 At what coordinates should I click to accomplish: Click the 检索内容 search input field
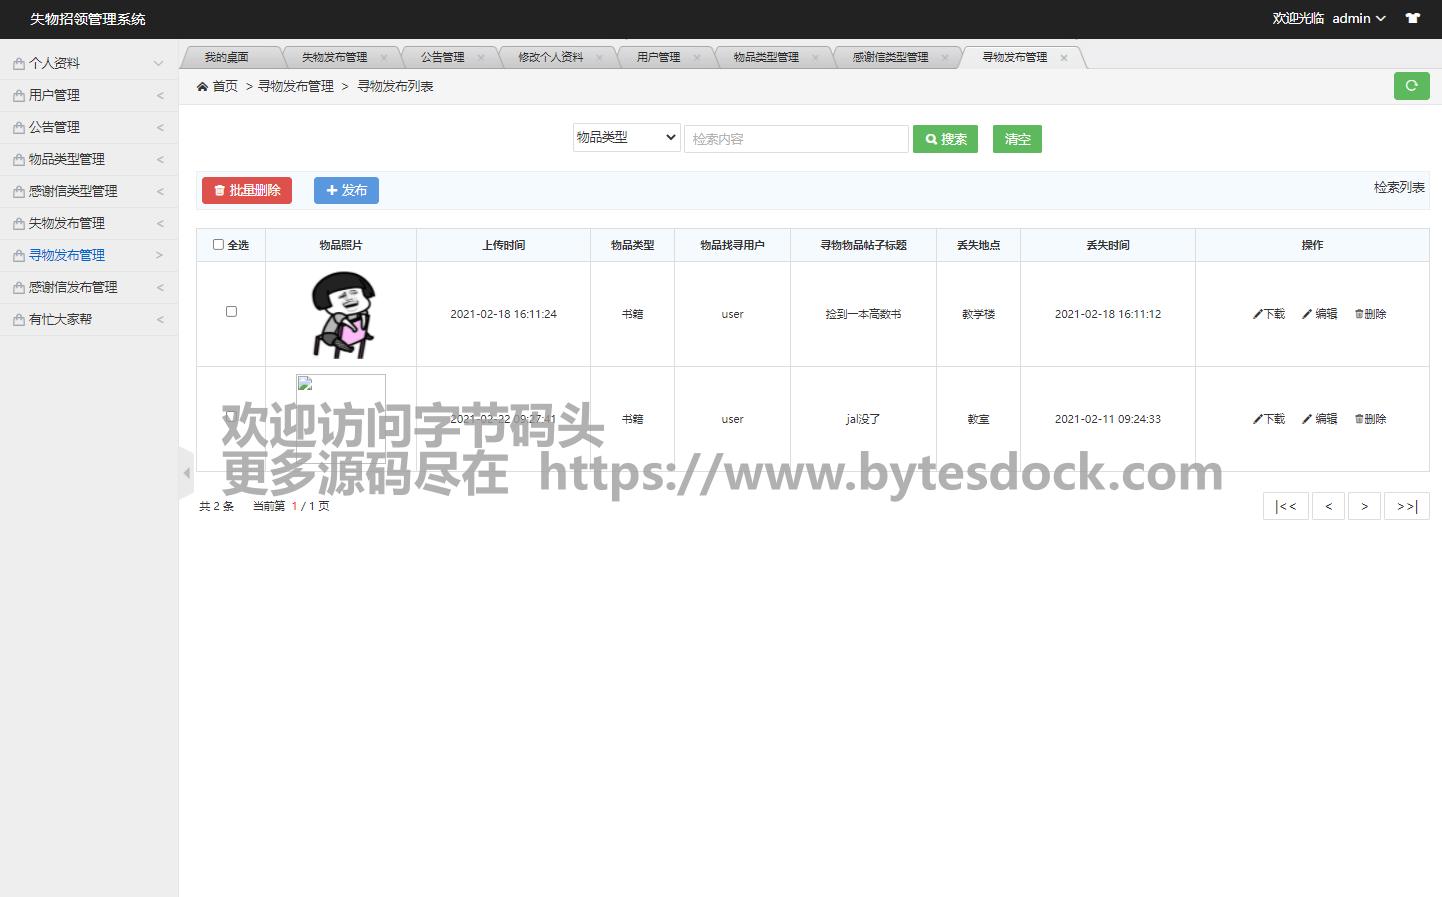[x=796, y=139]
